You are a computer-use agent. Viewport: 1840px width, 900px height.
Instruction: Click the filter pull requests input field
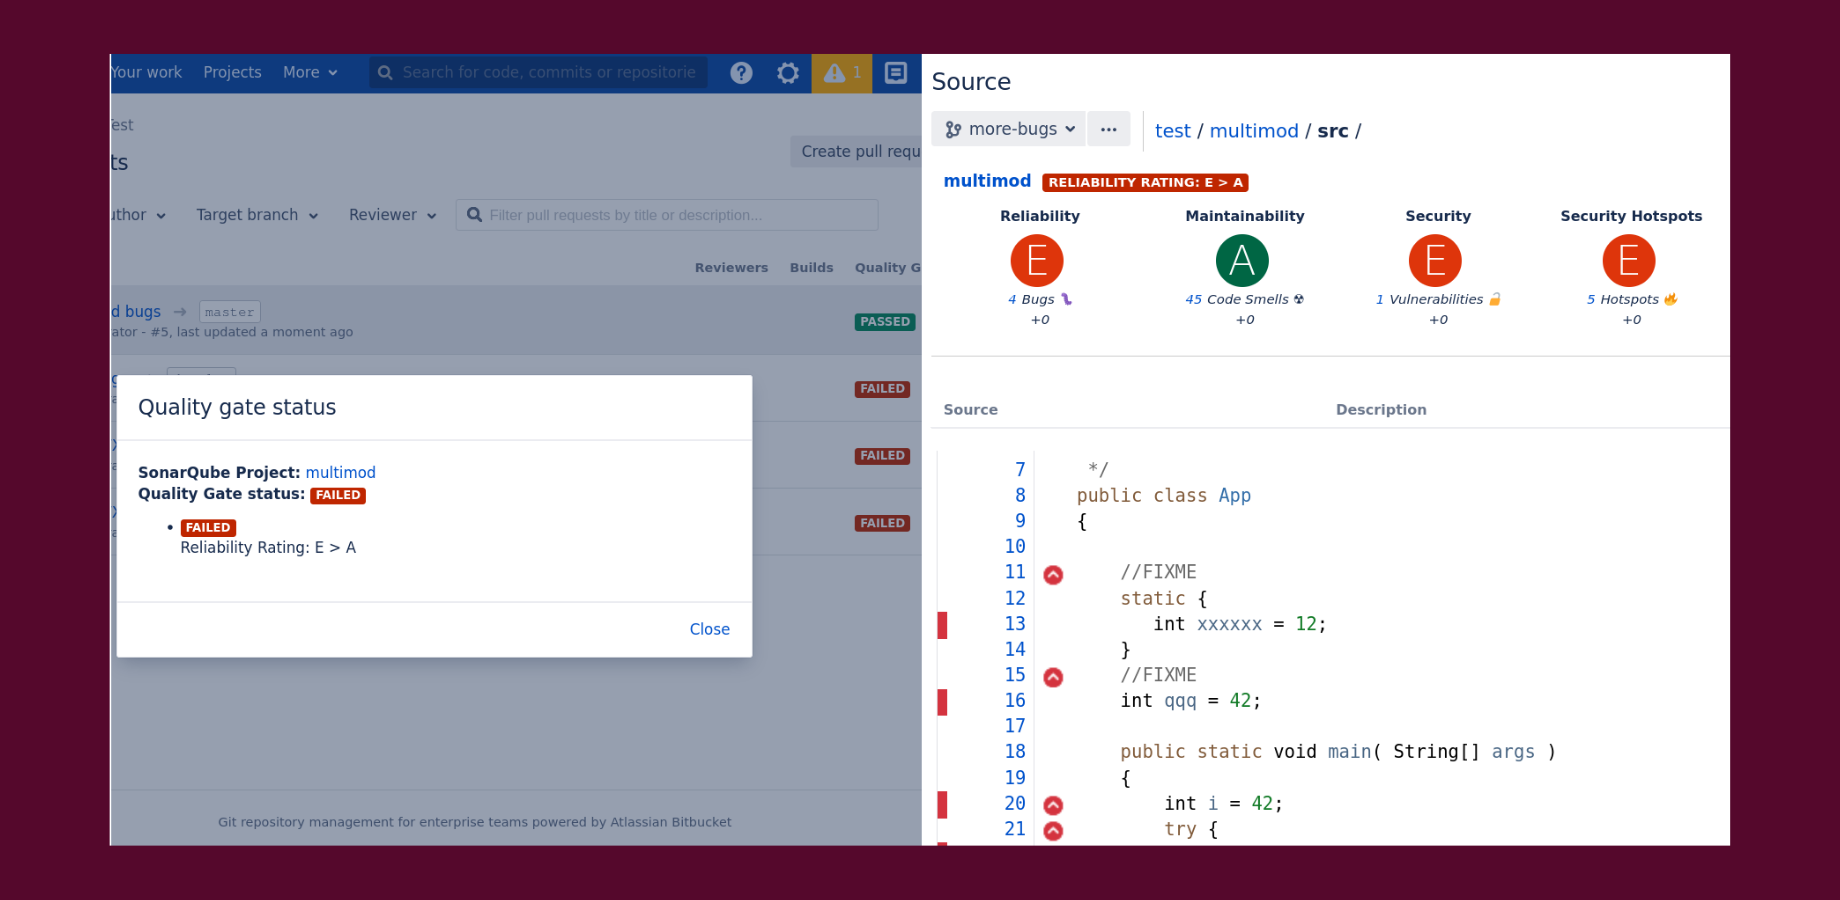point(667,215)
